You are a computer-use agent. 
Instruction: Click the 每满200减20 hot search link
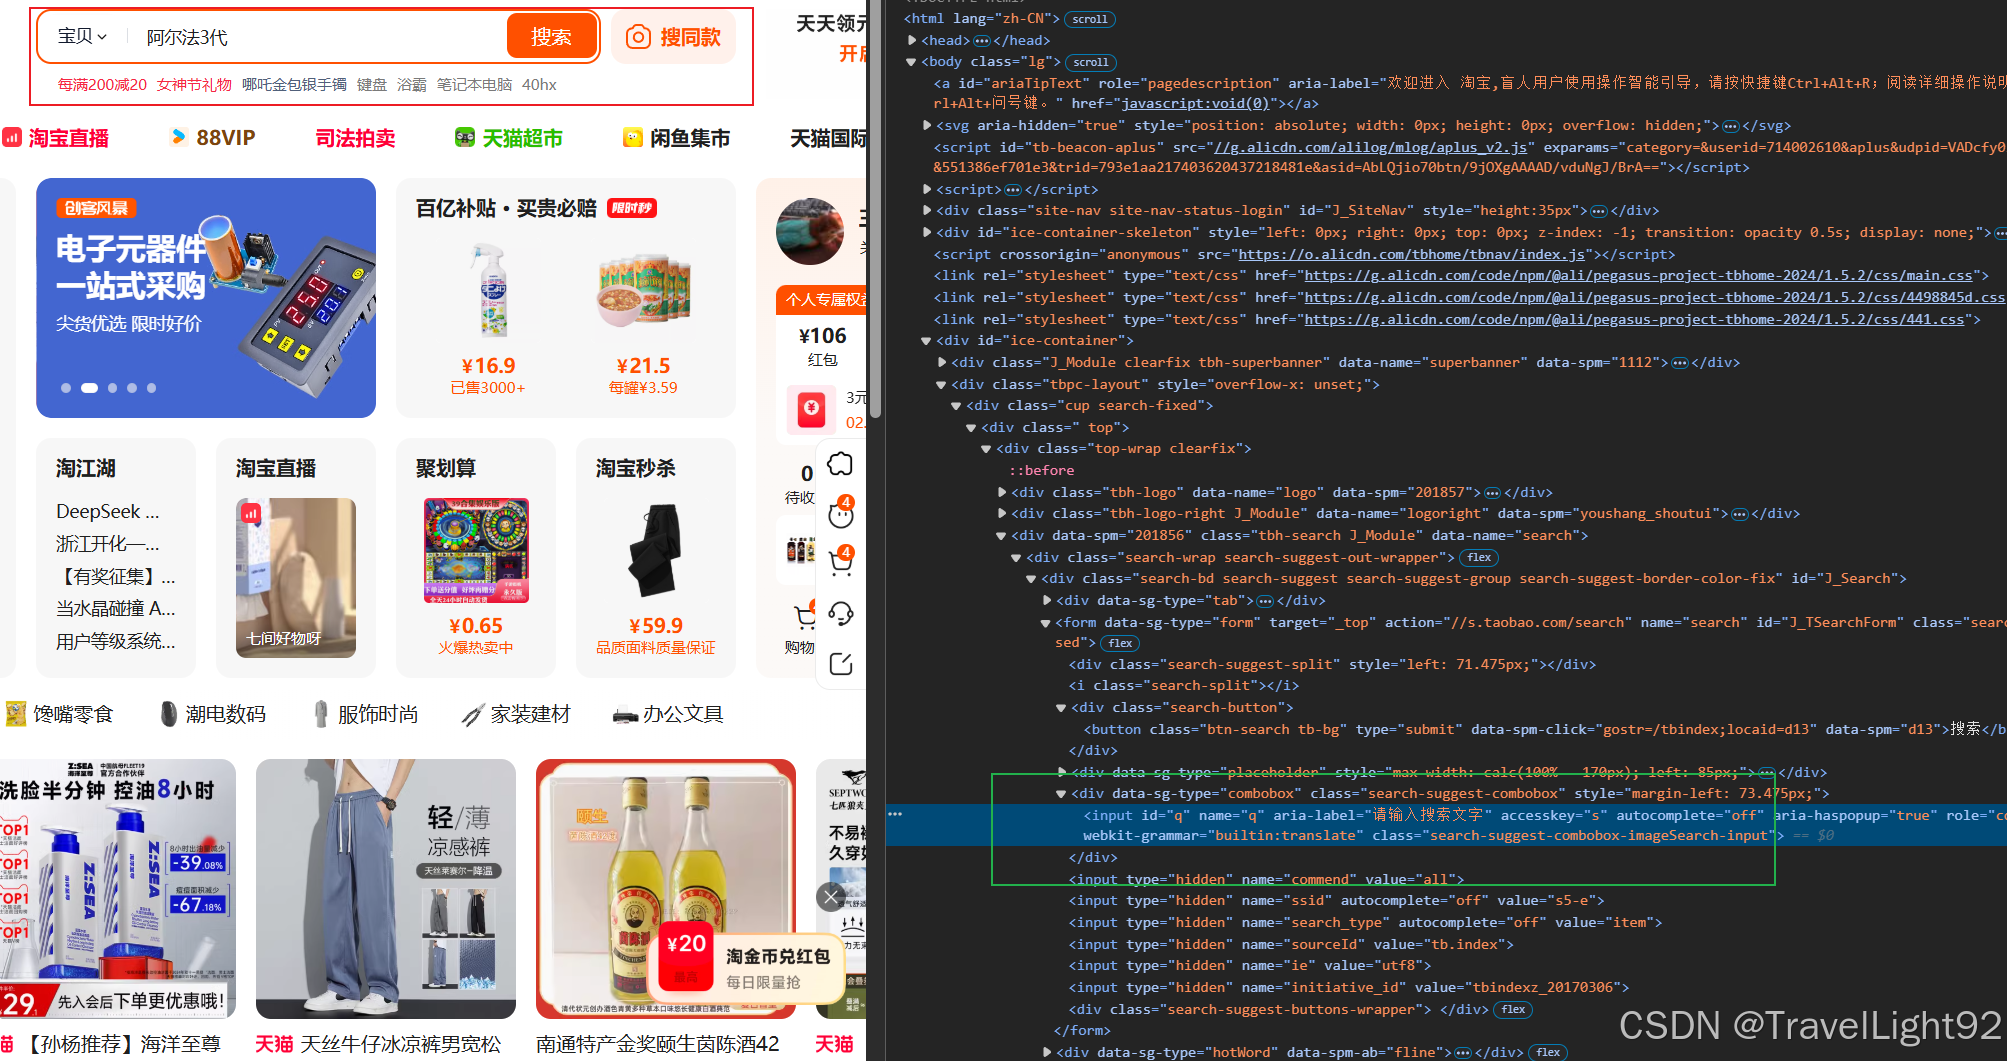102,85
